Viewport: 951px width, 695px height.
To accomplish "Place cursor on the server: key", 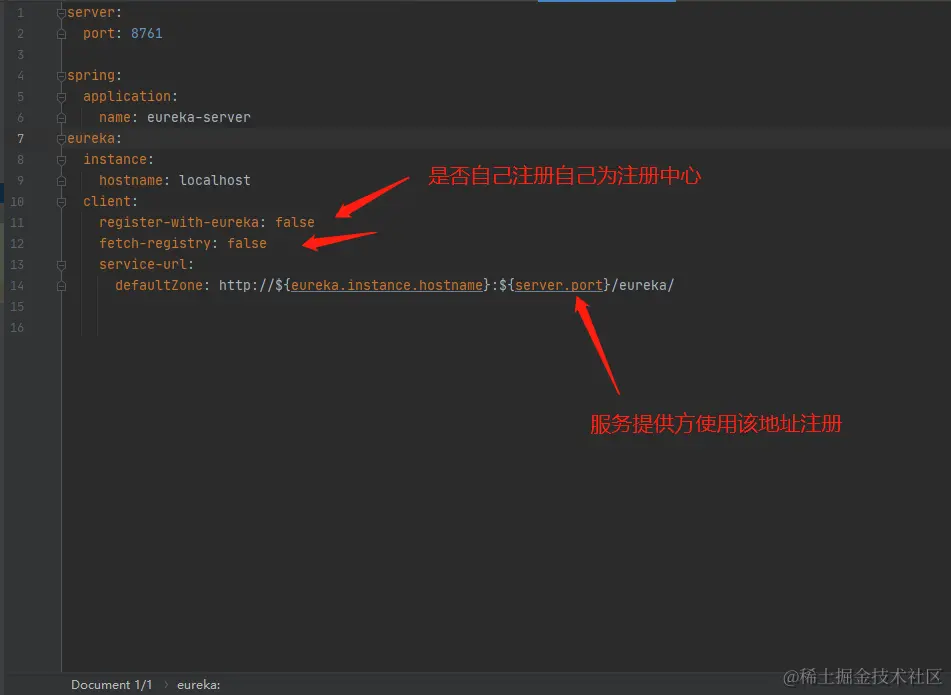I will (x=94, y=13).
